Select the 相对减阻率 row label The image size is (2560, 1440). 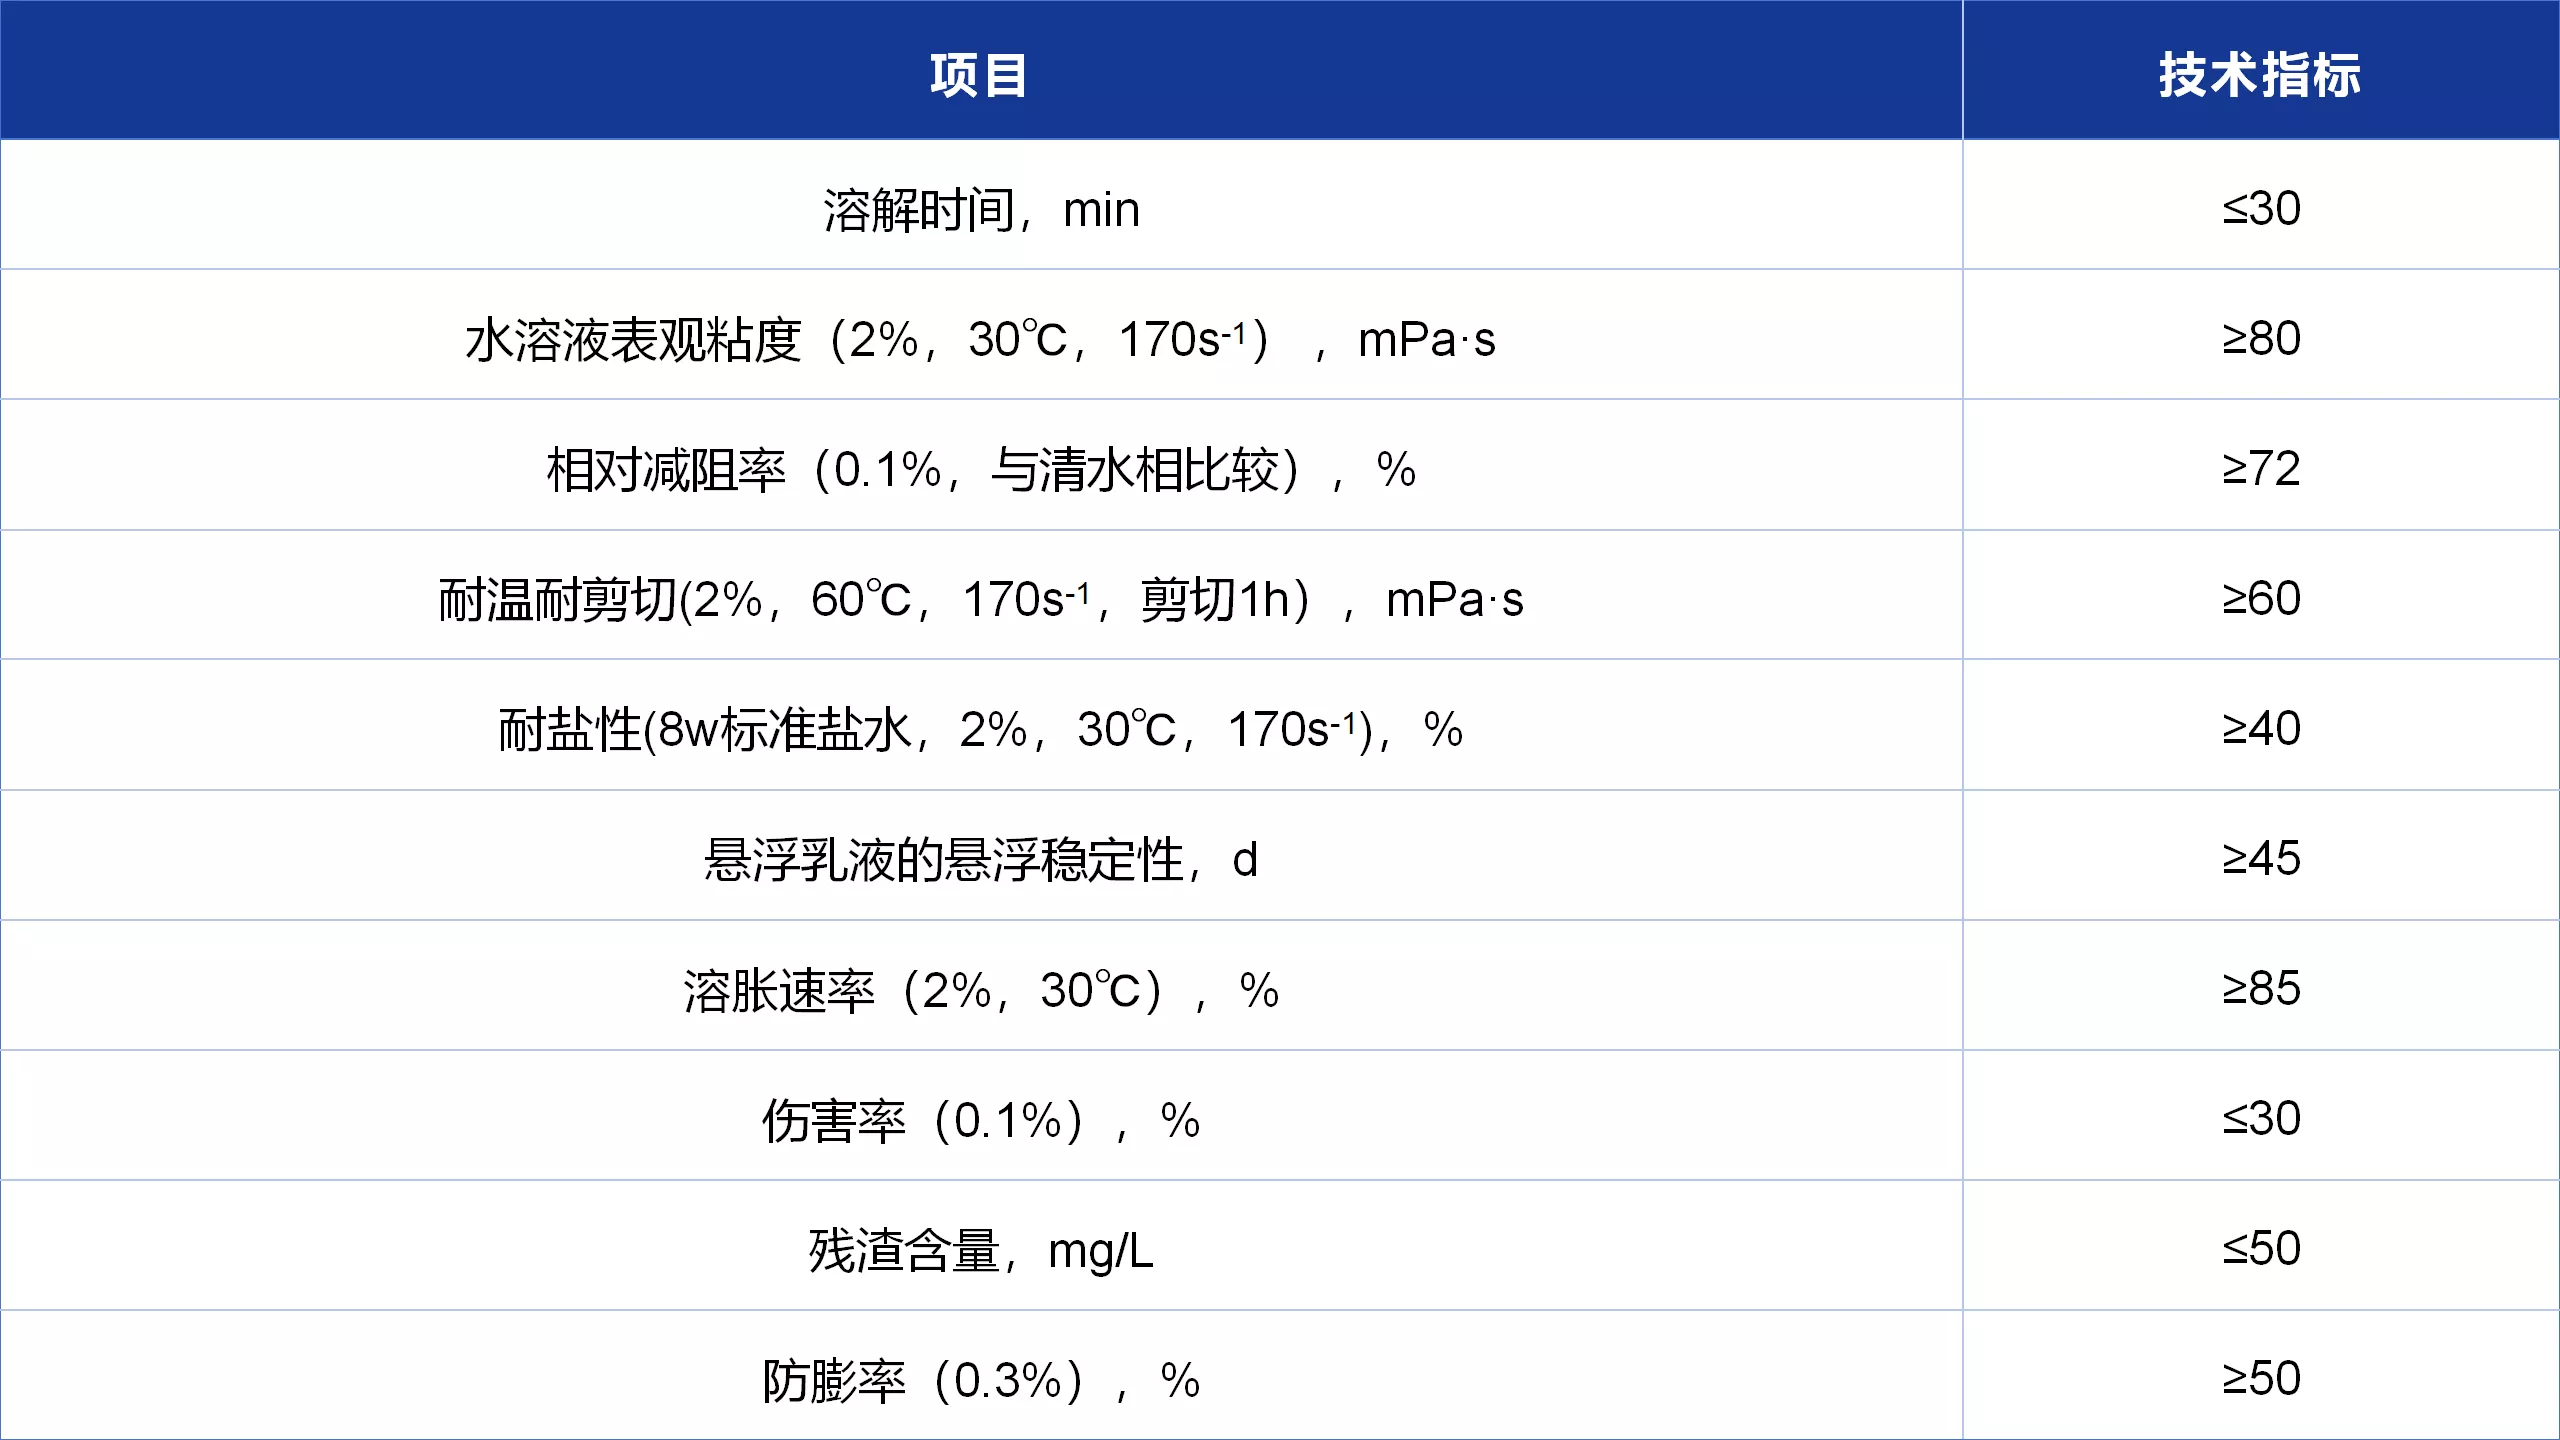(x=981, y=470)
